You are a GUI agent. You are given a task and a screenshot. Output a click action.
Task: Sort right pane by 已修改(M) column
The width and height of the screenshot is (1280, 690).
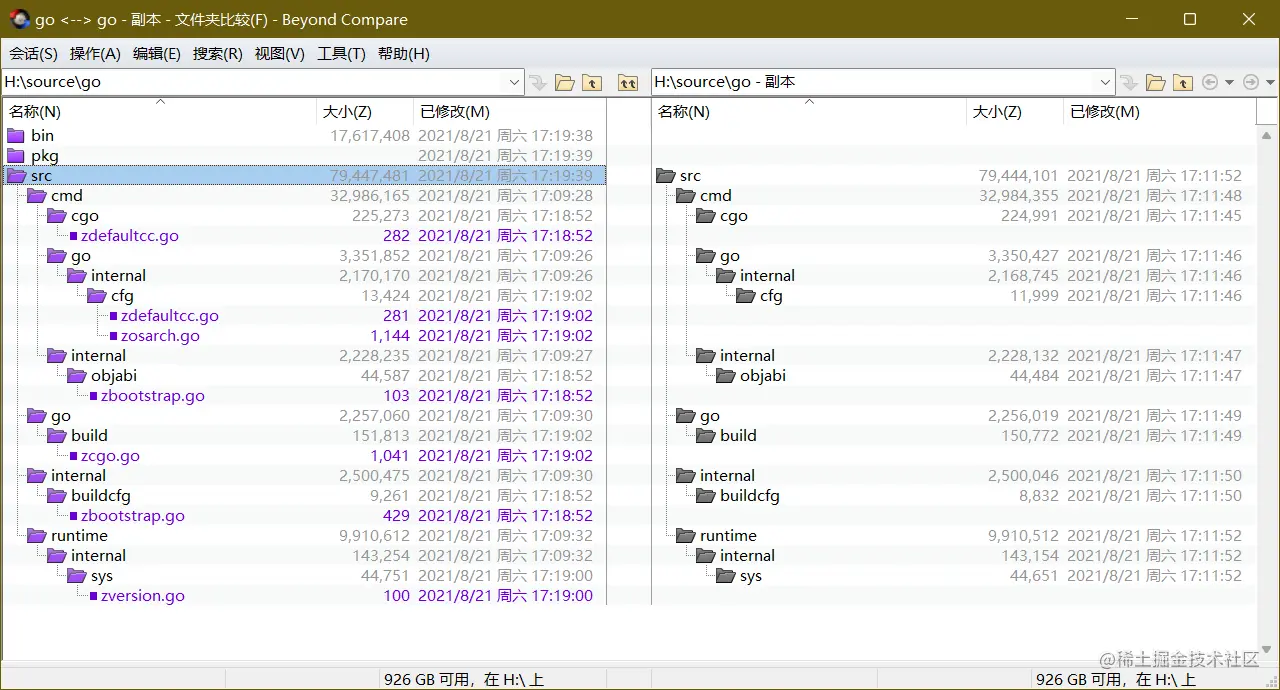click(1159, 112)
